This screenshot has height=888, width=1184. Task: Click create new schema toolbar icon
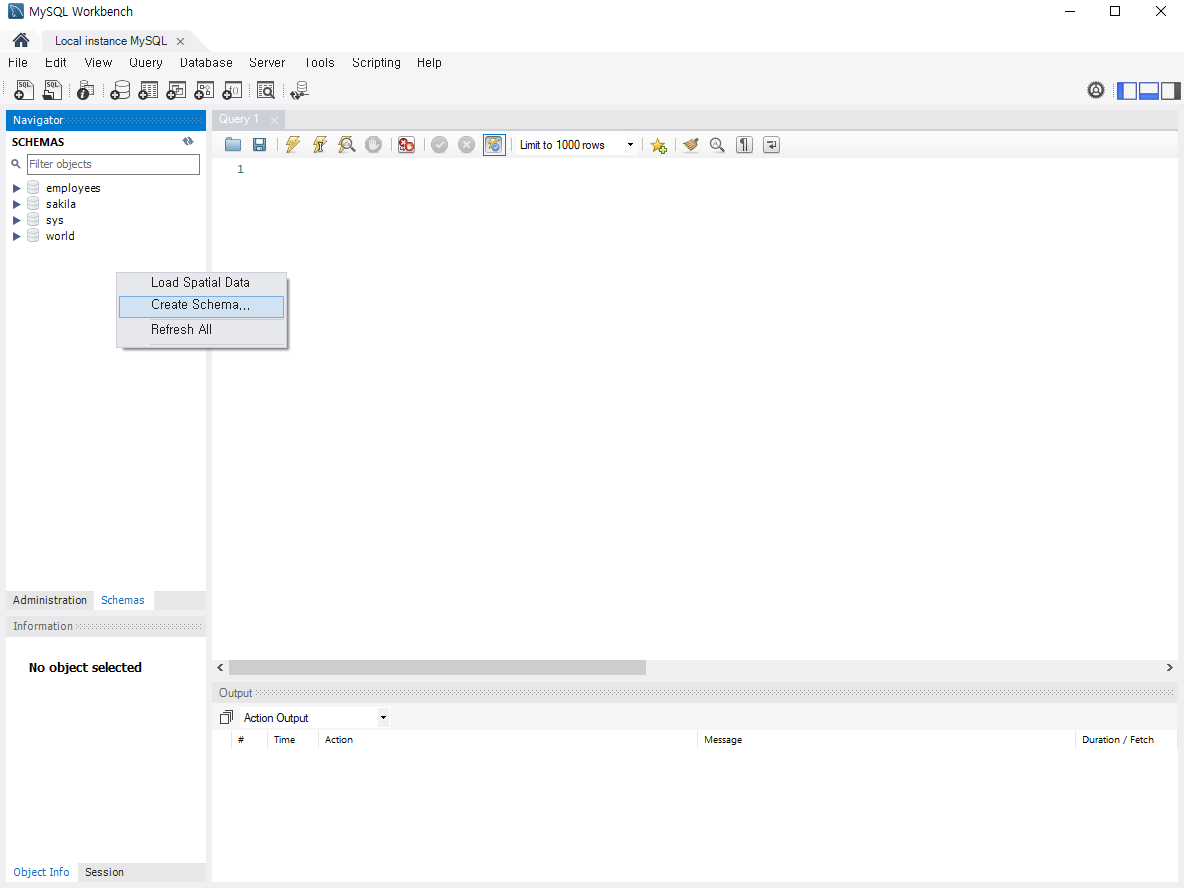[119, 91]
